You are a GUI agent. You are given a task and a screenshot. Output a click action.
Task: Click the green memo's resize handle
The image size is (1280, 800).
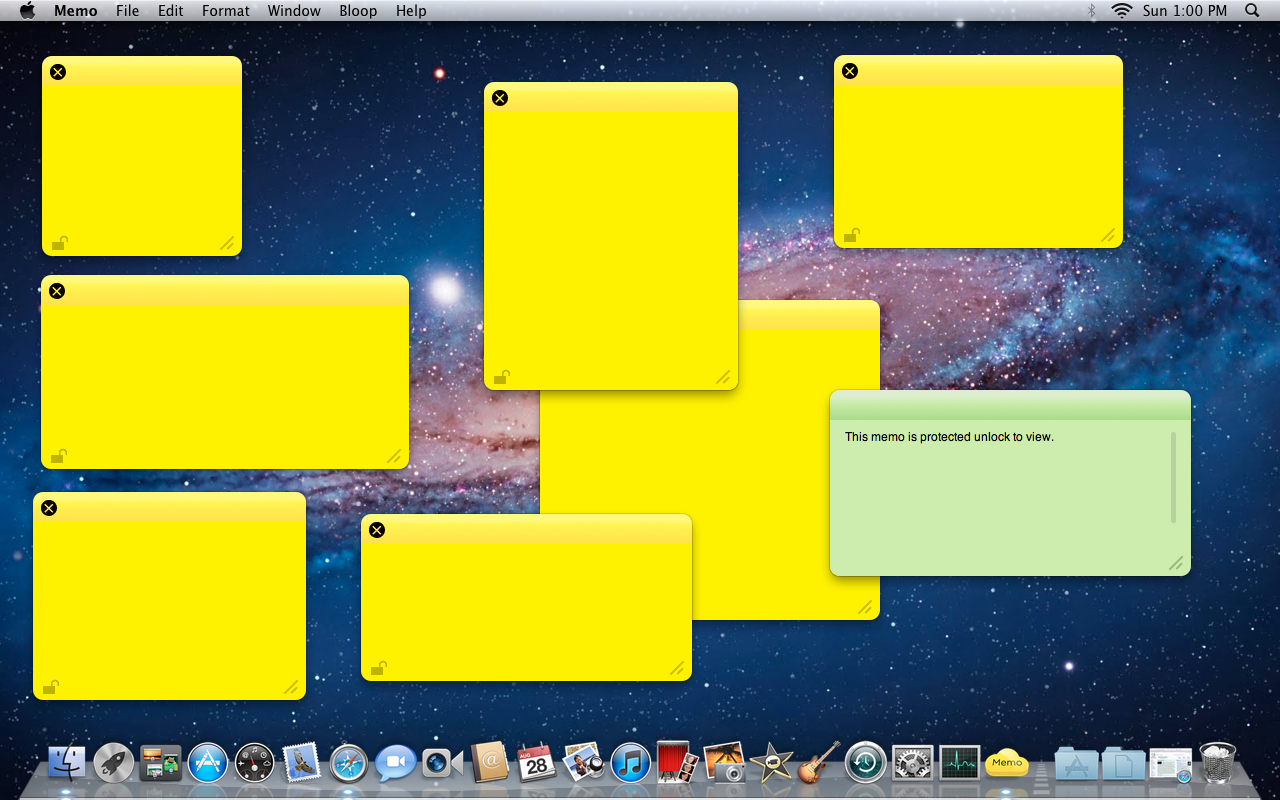(1176, 564)
